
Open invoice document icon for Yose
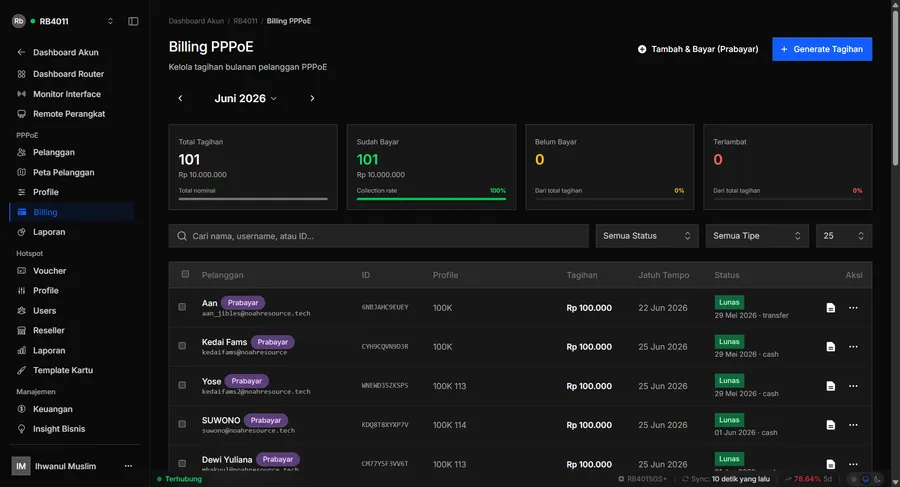[x=831, y=386]
